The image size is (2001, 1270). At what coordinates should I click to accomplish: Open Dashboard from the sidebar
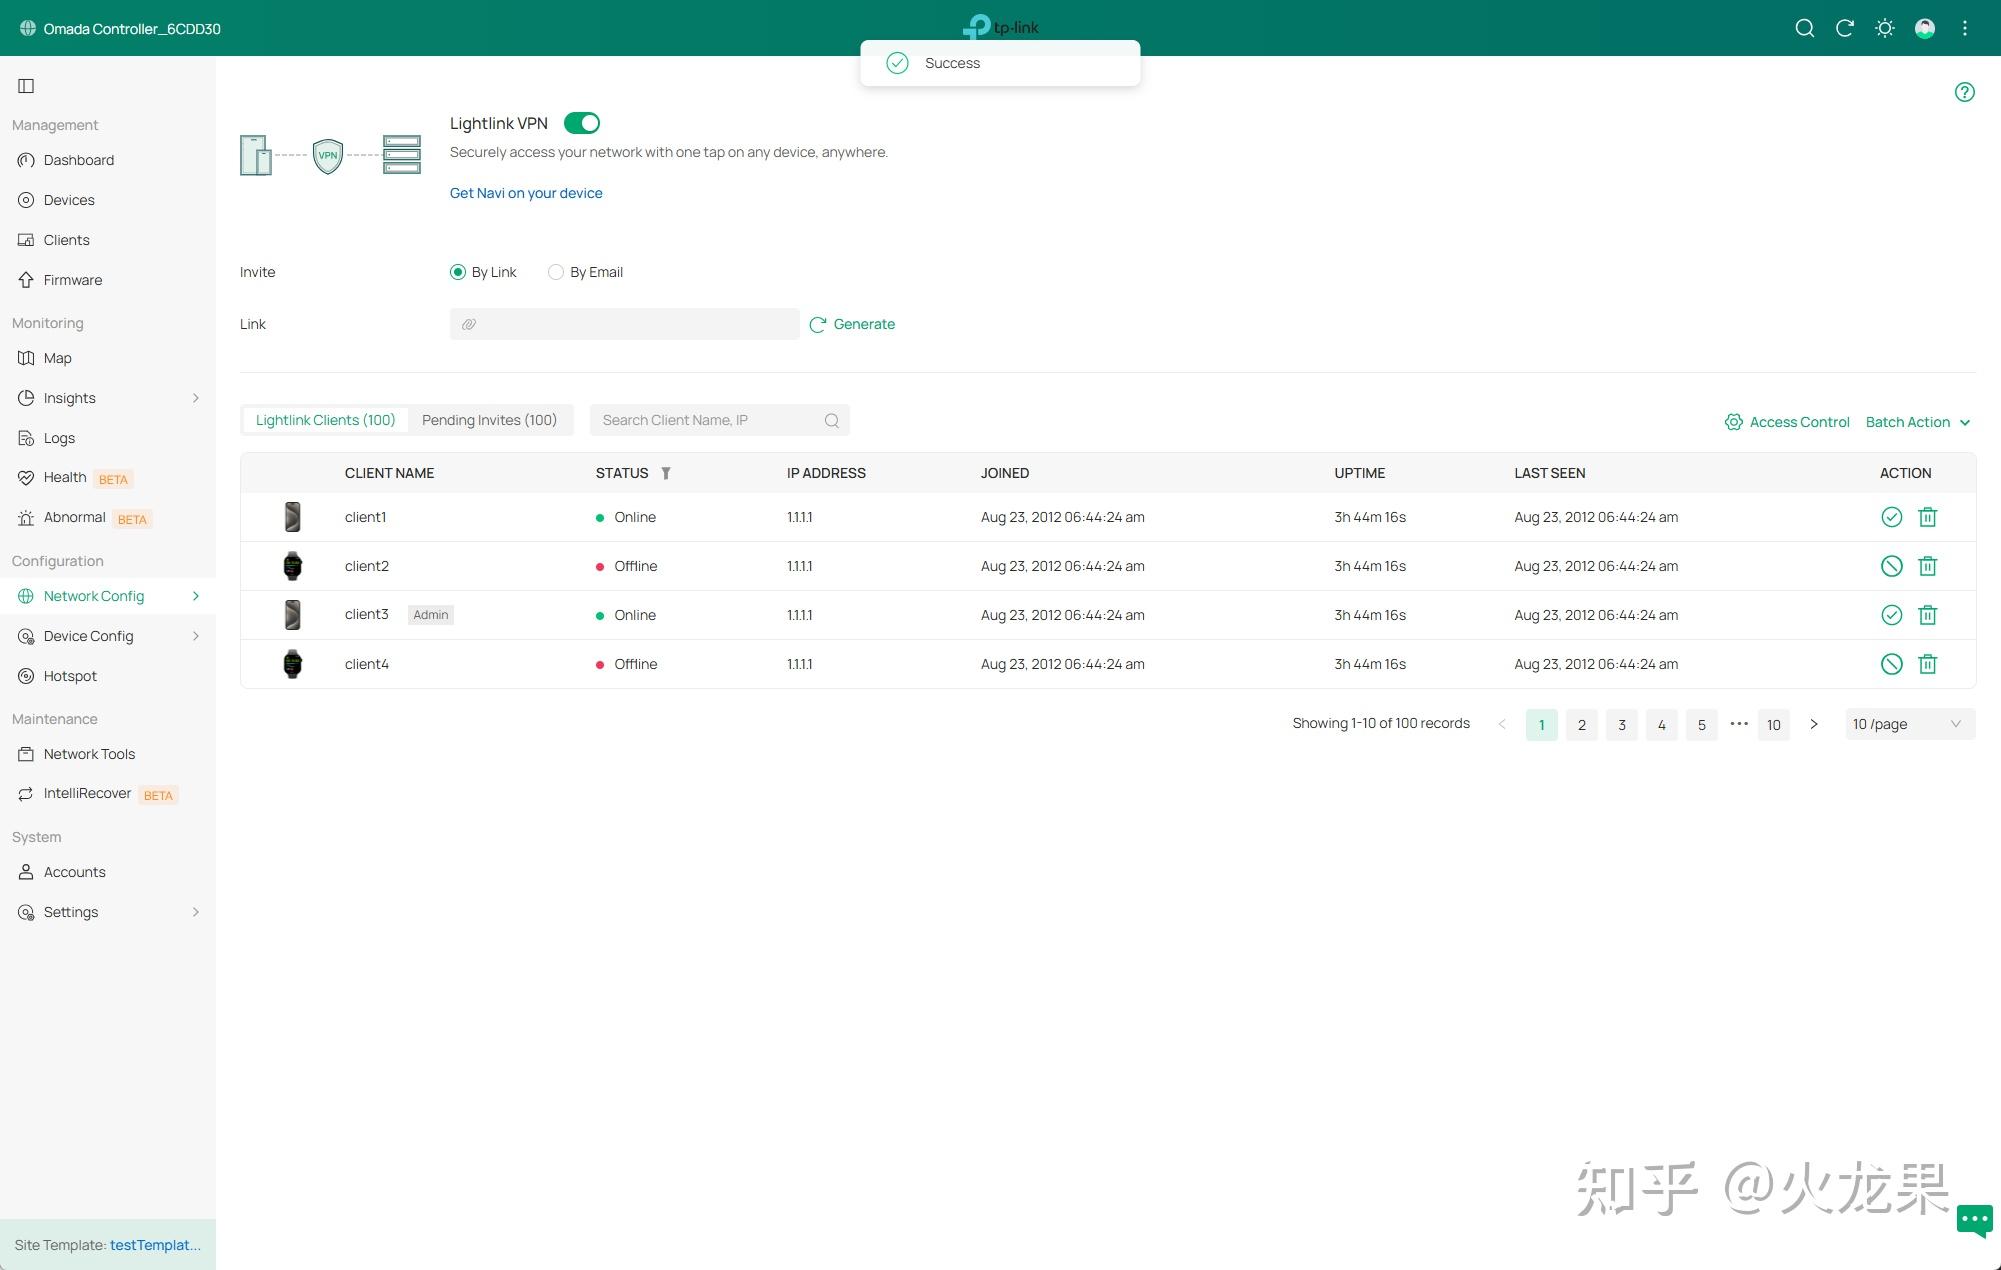pos(78,160)
